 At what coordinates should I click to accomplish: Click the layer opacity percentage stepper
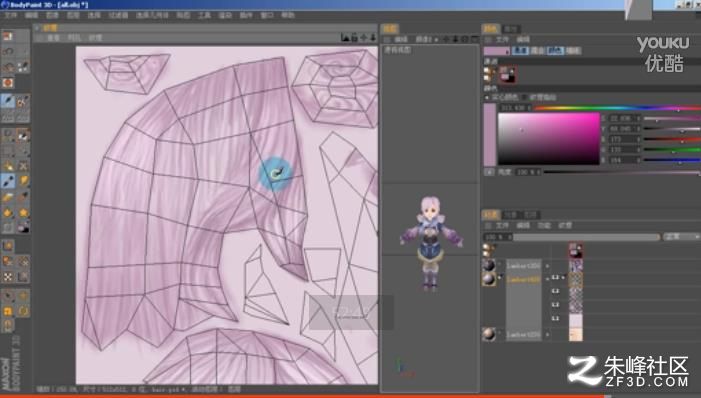[x=509, y=237]
